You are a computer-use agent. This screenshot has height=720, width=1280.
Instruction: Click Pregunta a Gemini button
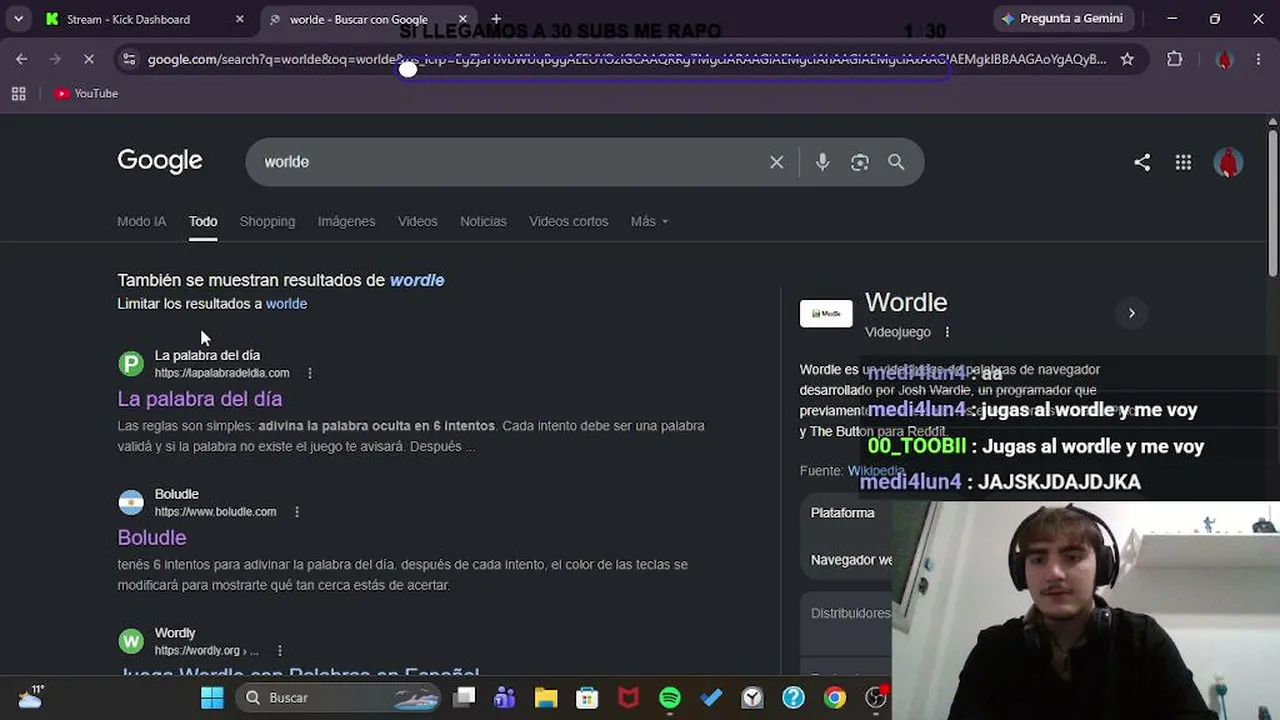(1062, 19)
